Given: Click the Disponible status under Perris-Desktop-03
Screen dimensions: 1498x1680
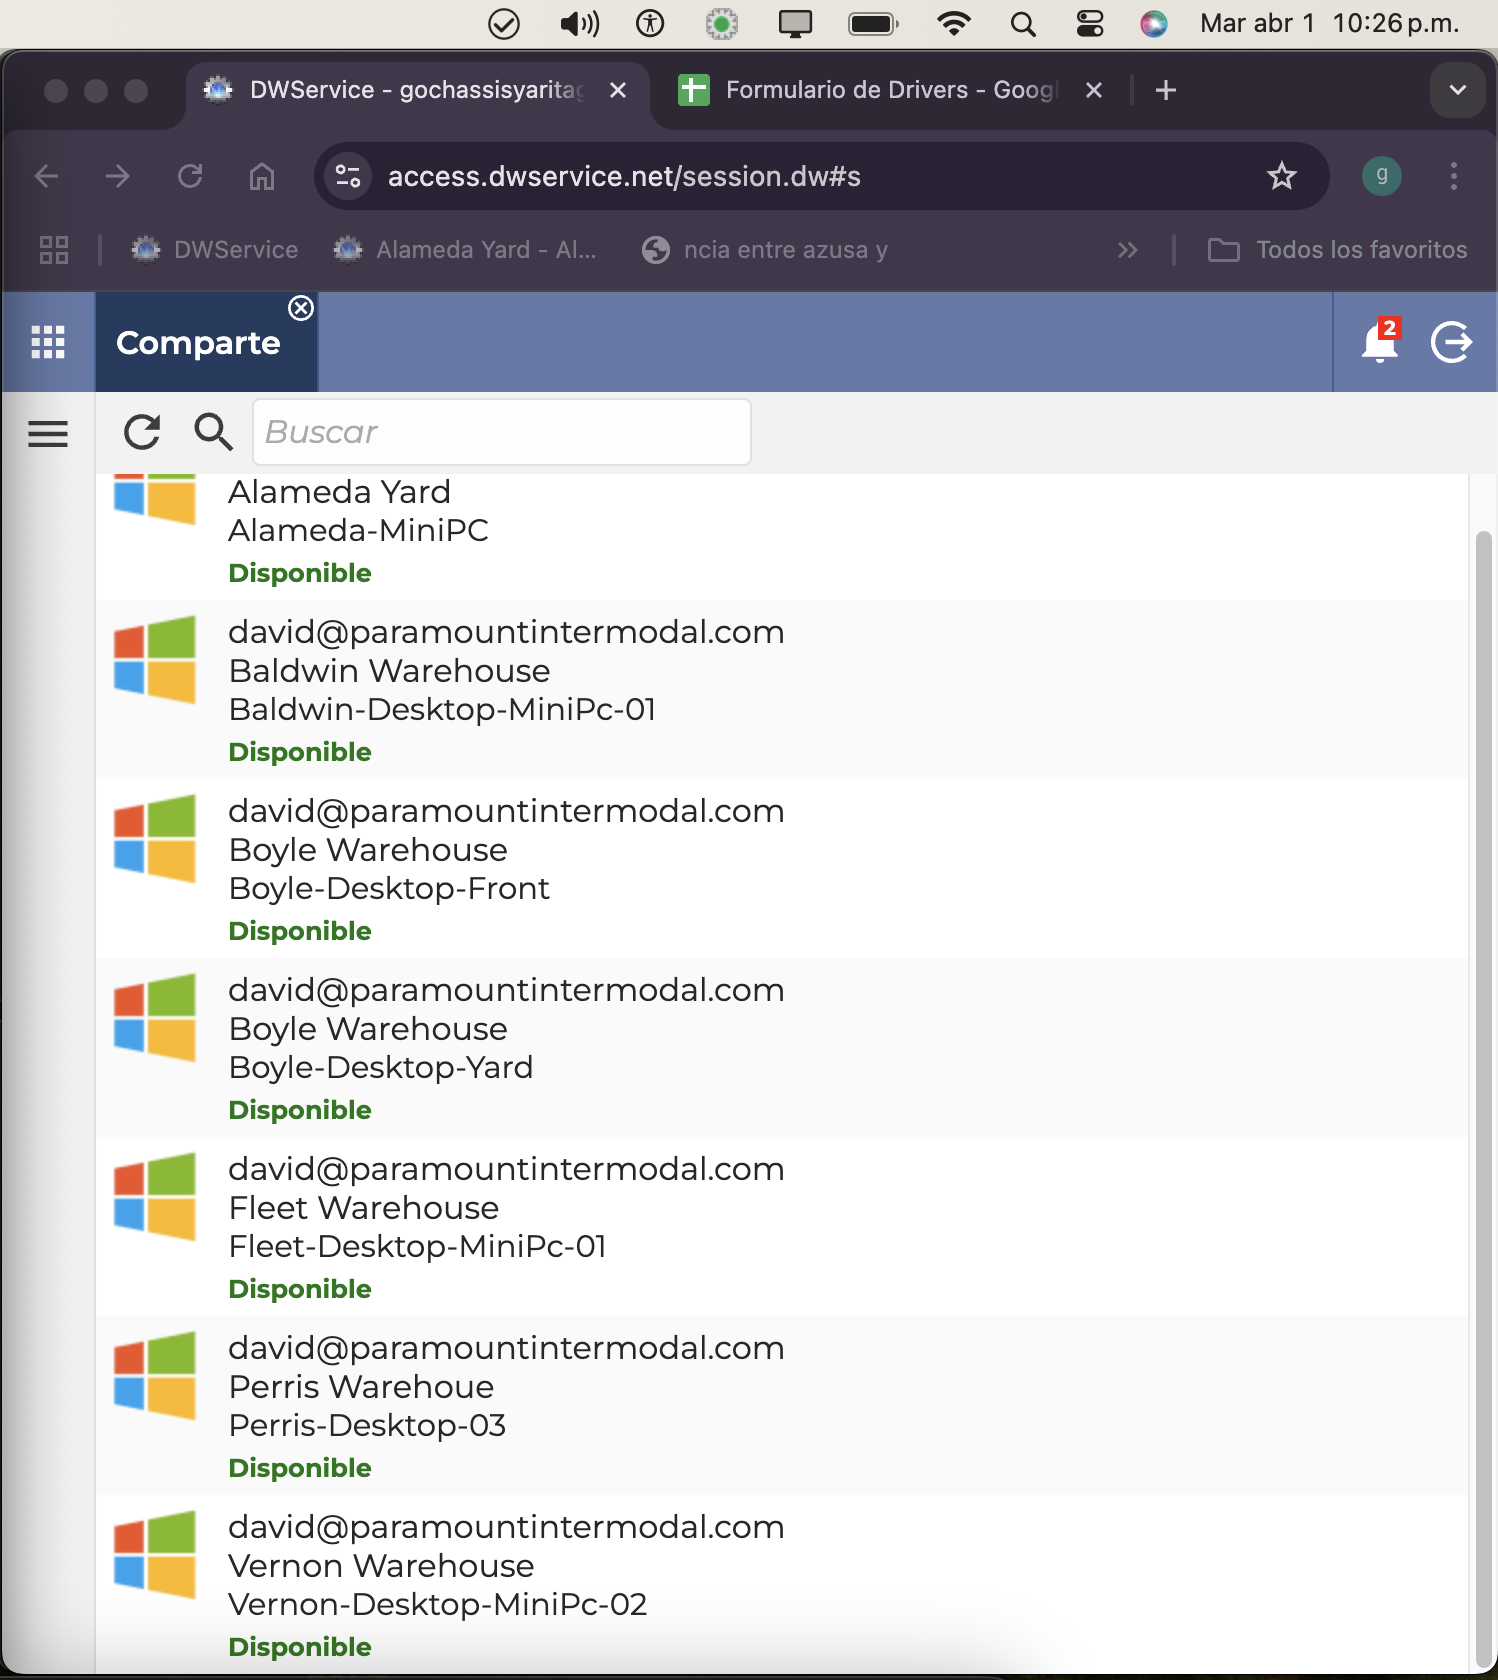Looking at the screenshot, I should [300, 1468].
